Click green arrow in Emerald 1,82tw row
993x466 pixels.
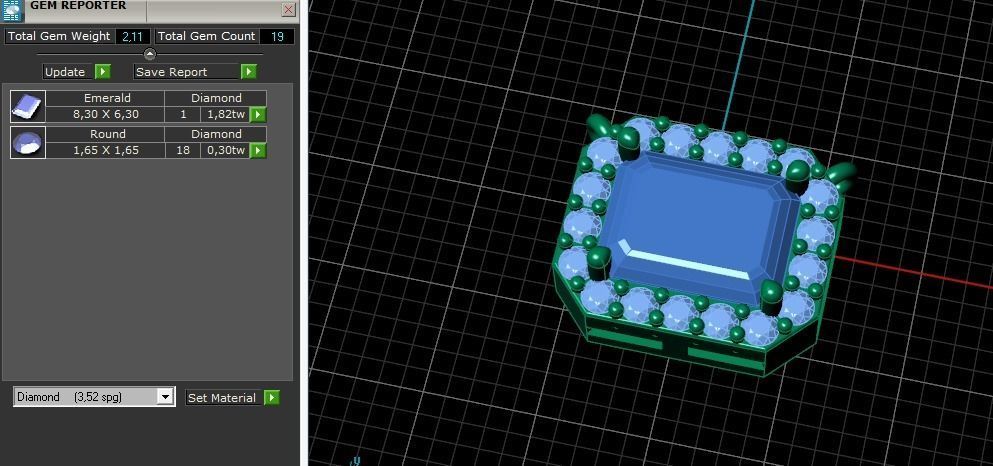258,115
